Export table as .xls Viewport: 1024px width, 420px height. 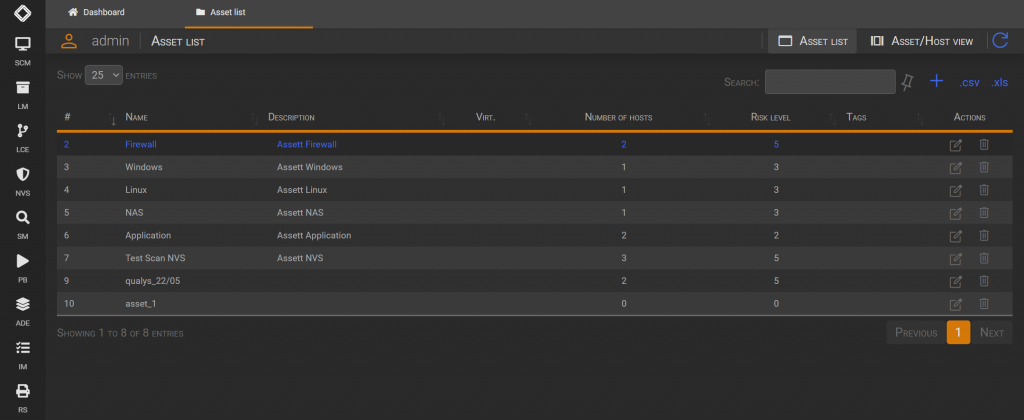click(x=1000, y=82)
